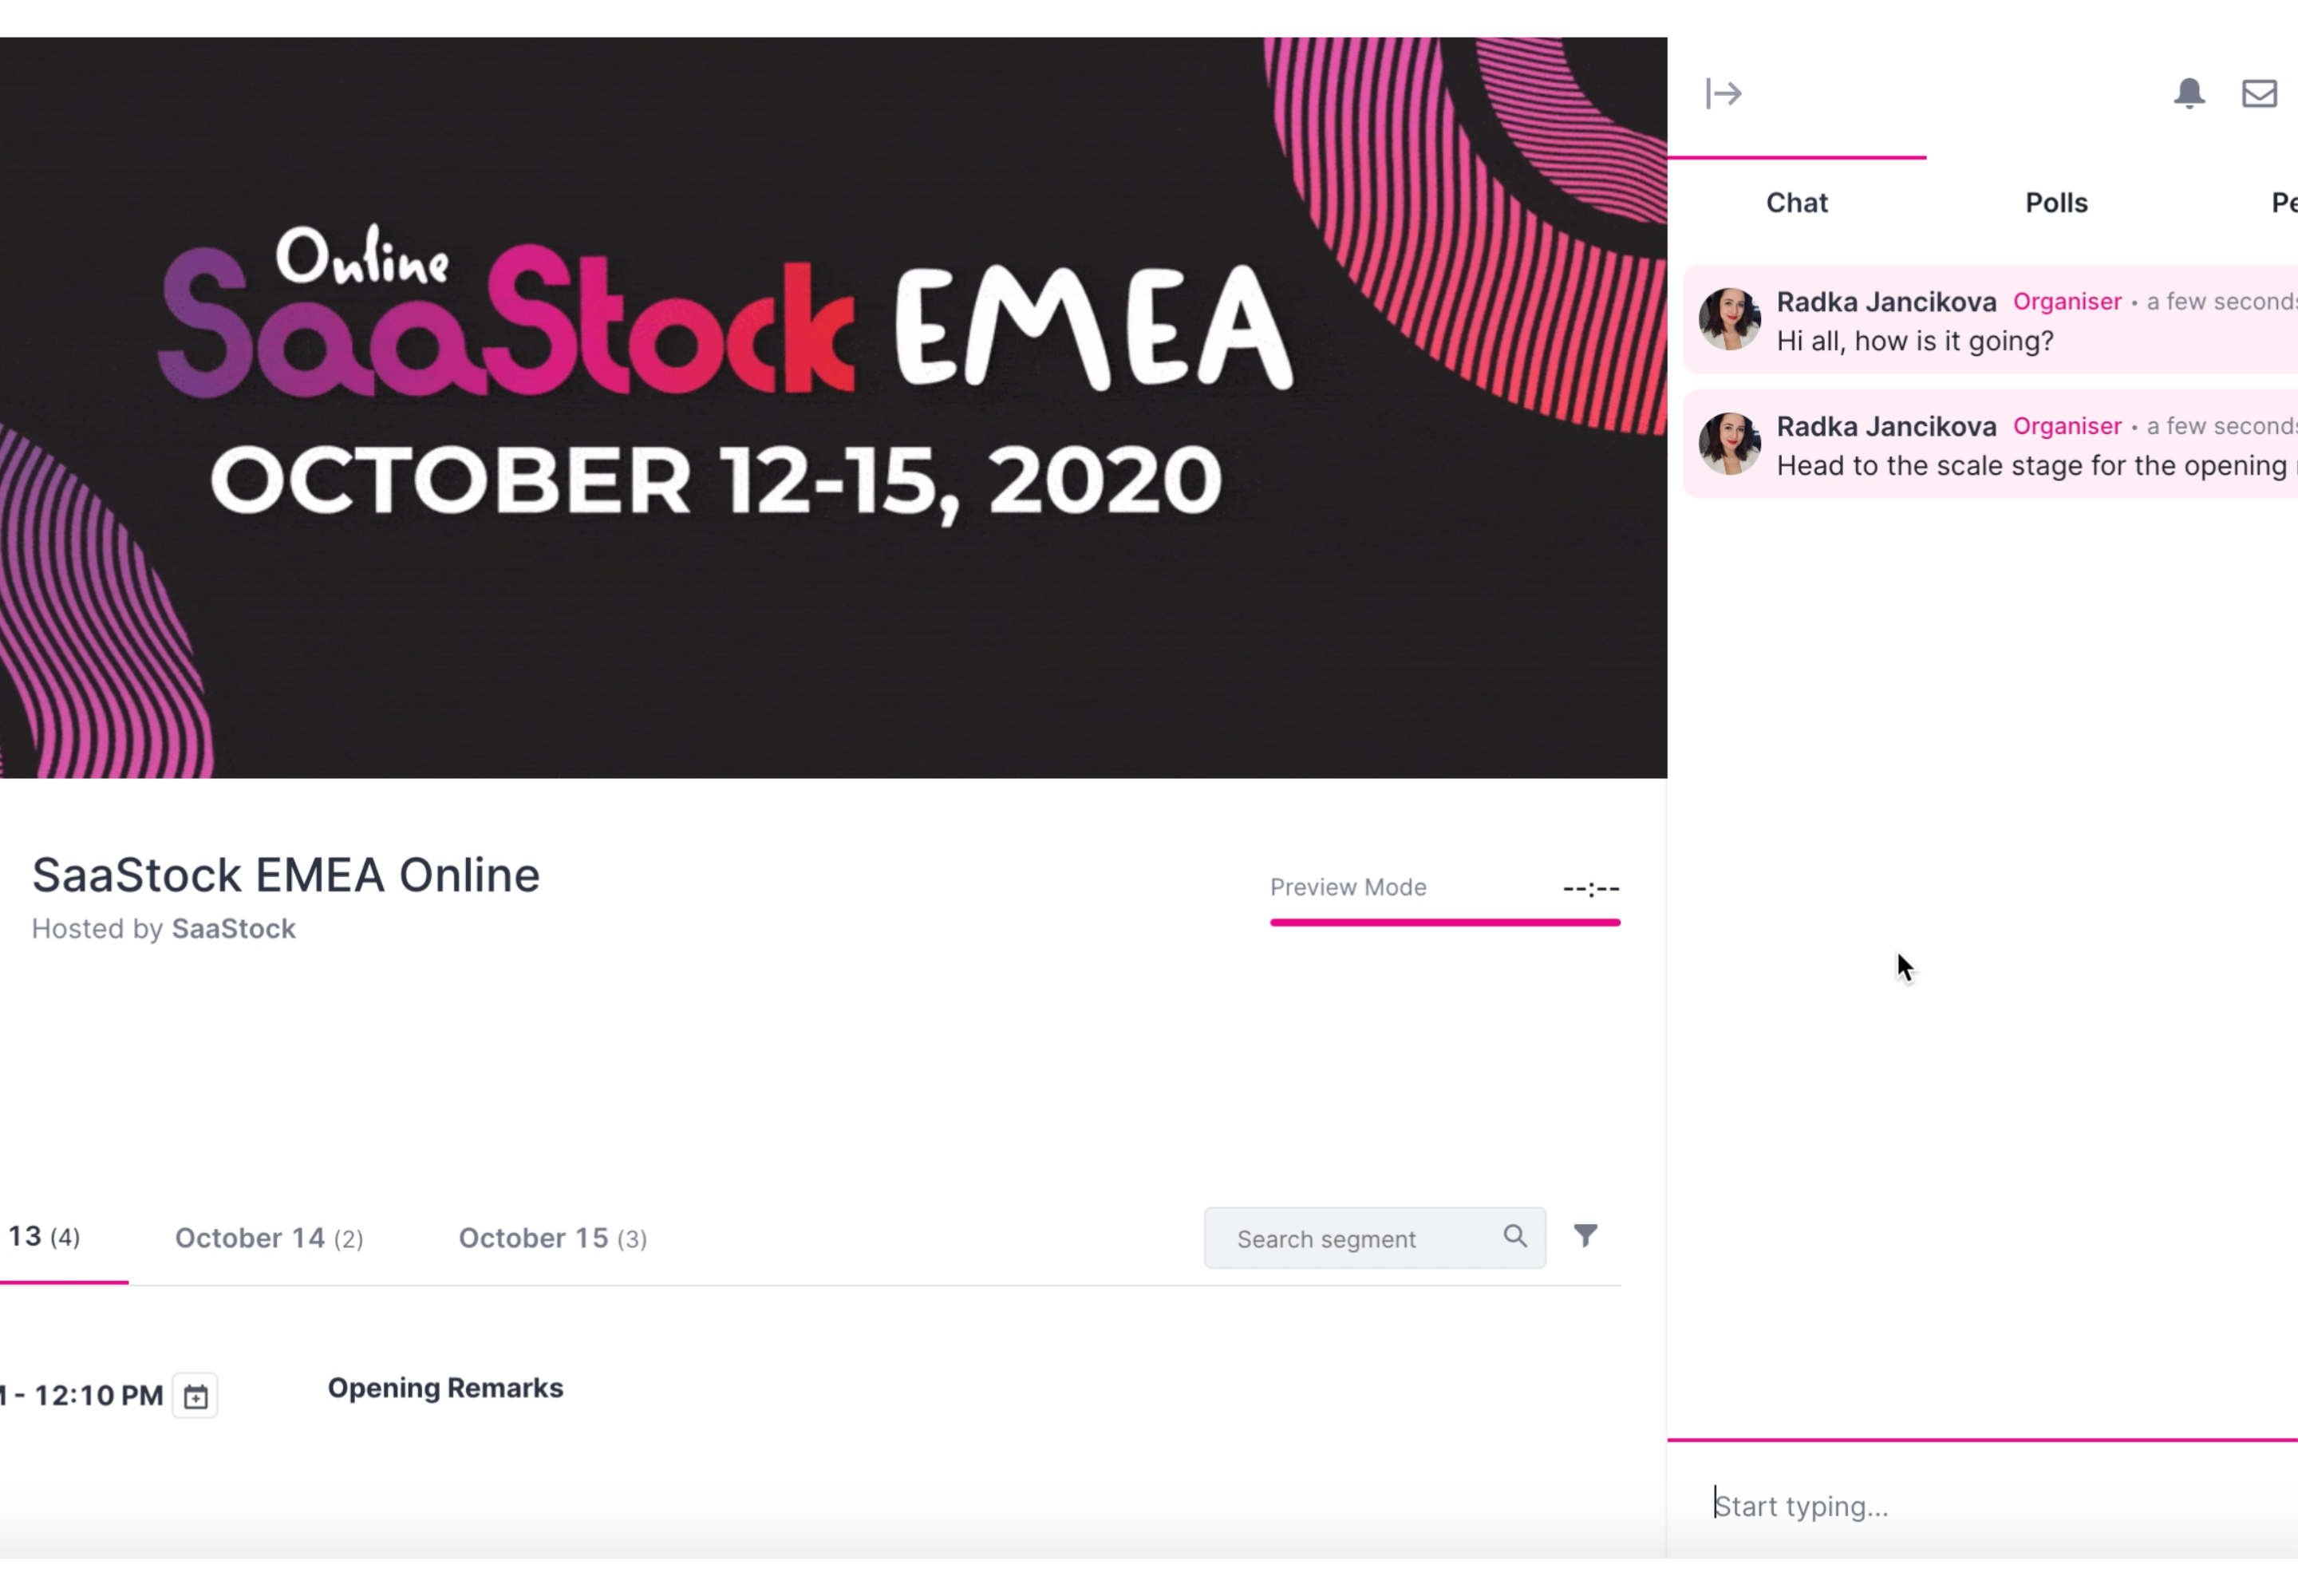Viewport: 2298px width, 1596px height.
Task: Open the schedule filter funnel icon
Action: [1585, 1236]
